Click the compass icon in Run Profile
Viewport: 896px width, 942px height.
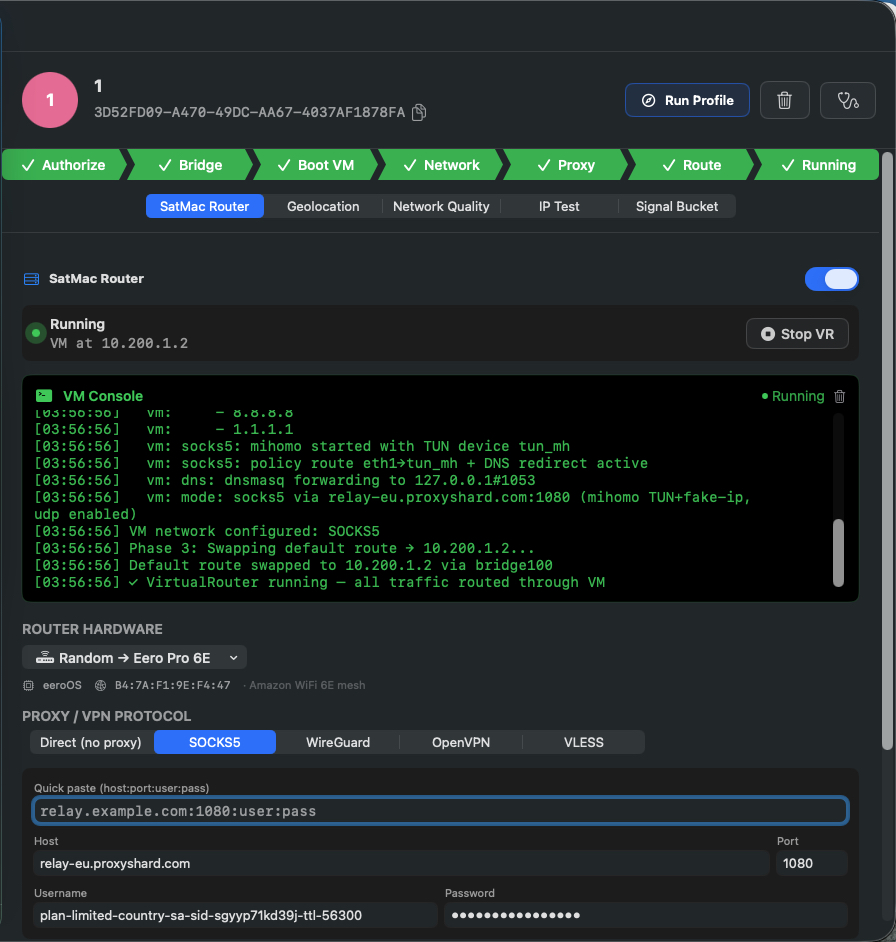coord(648,100)
